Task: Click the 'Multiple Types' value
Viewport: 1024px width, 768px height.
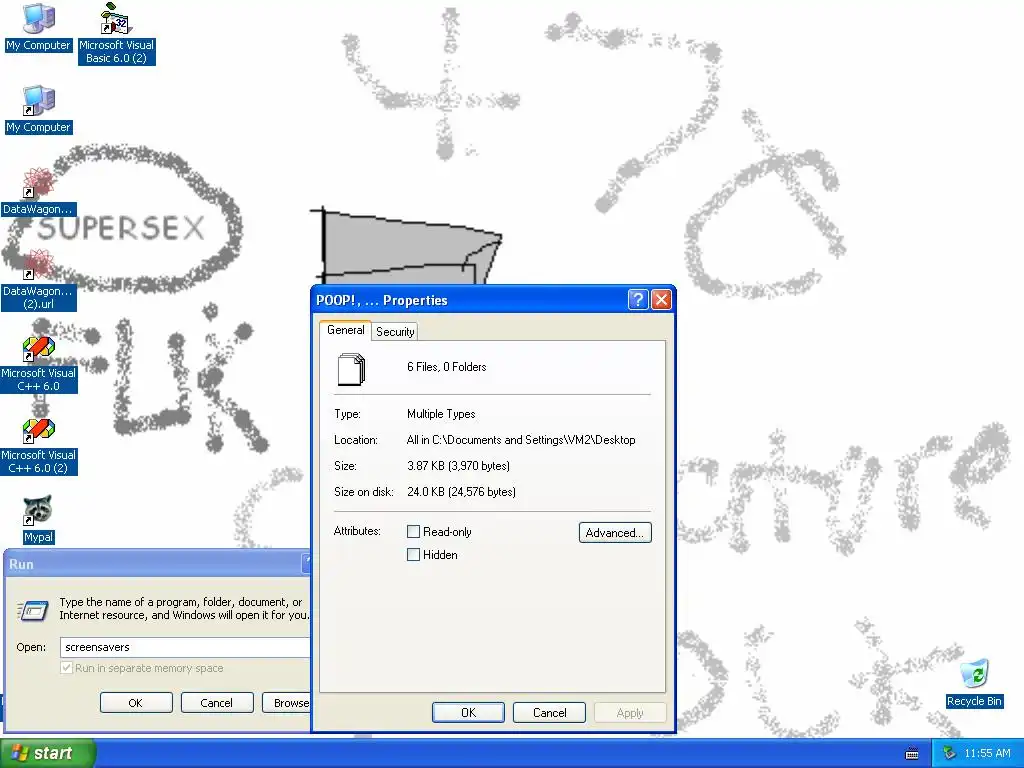Action: [441, 414]
